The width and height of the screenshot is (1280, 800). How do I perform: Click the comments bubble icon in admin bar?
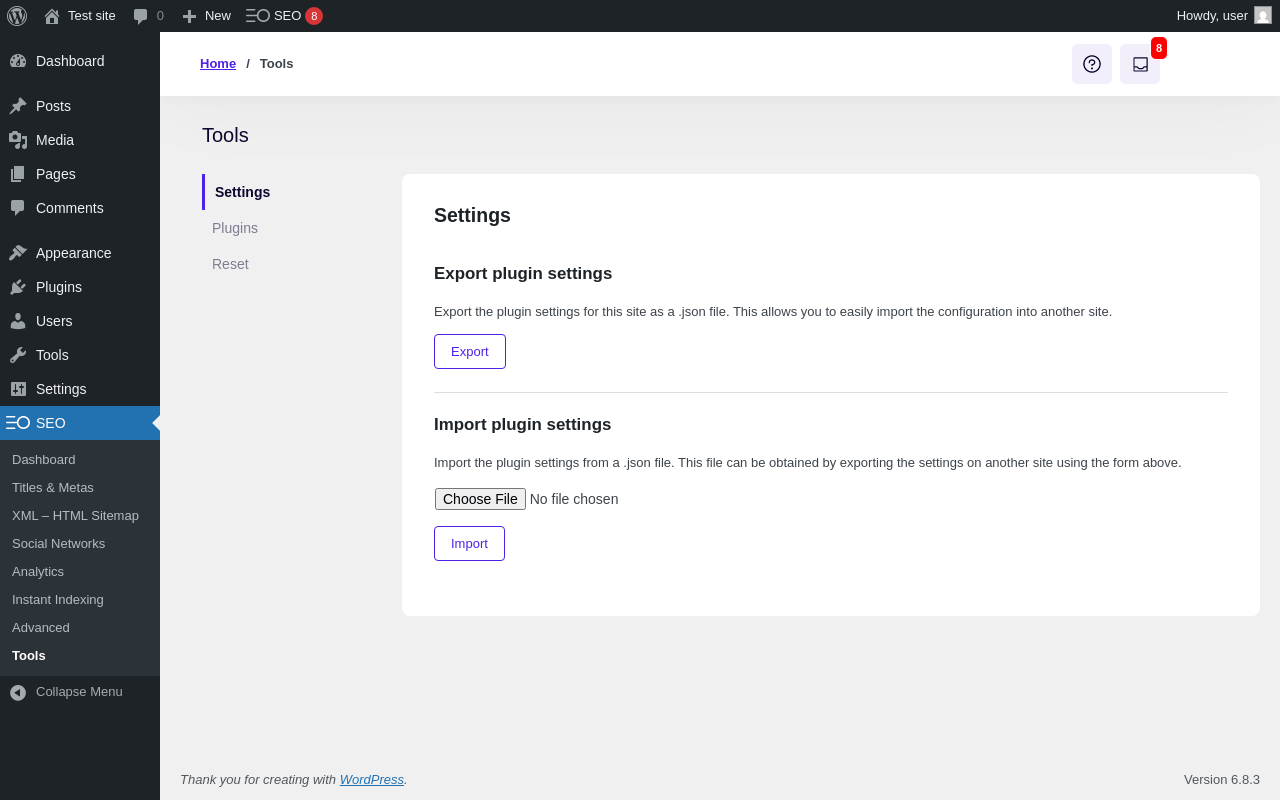click(141, 16)
